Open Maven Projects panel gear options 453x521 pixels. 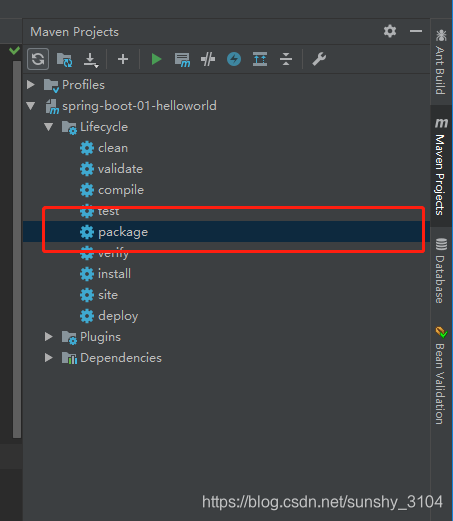[390, 31]
